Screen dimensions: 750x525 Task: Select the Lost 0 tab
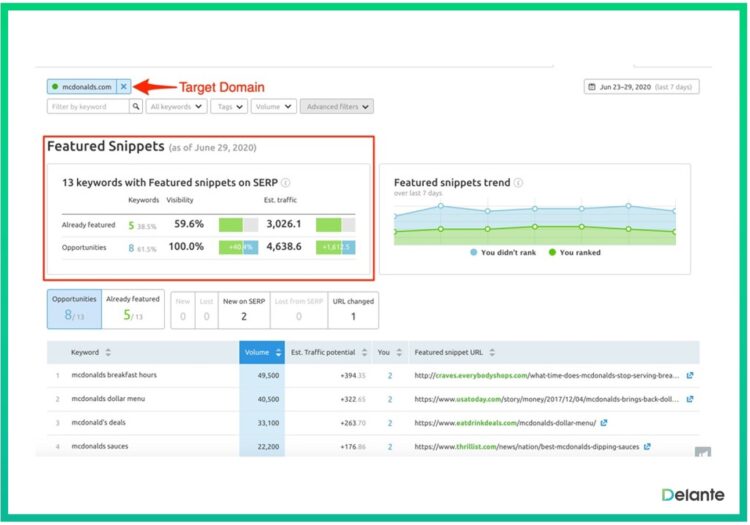[207, 310]
